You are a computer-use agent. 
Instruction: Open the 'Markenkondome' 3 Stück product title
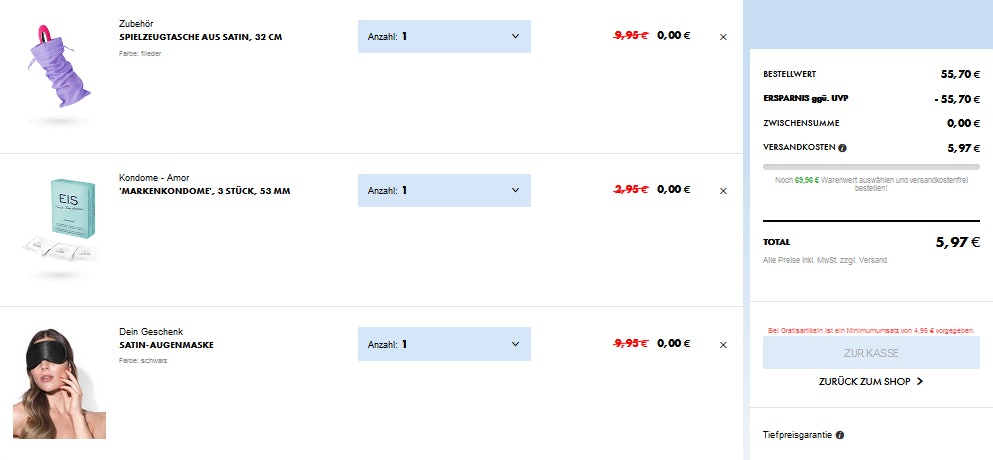click(x=204, y=190)
